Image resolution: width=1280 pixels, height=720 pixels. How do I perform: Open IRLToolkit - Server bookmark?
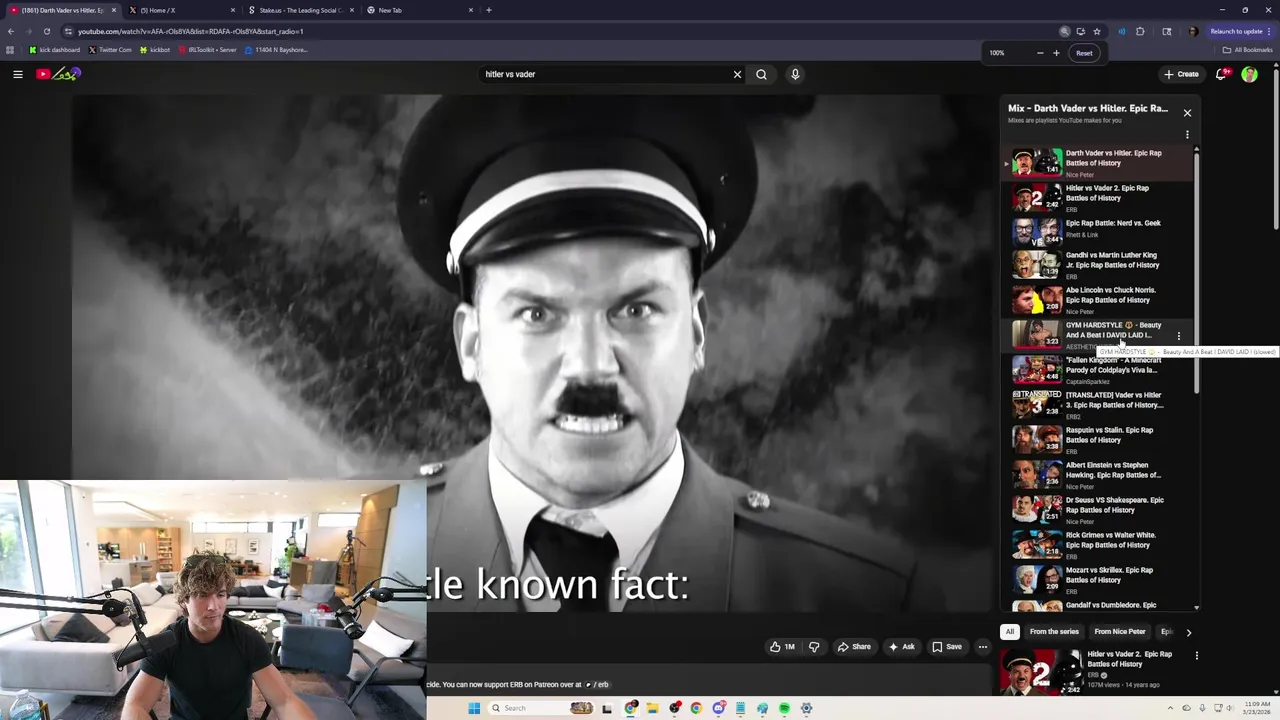(x=208, y=50)
